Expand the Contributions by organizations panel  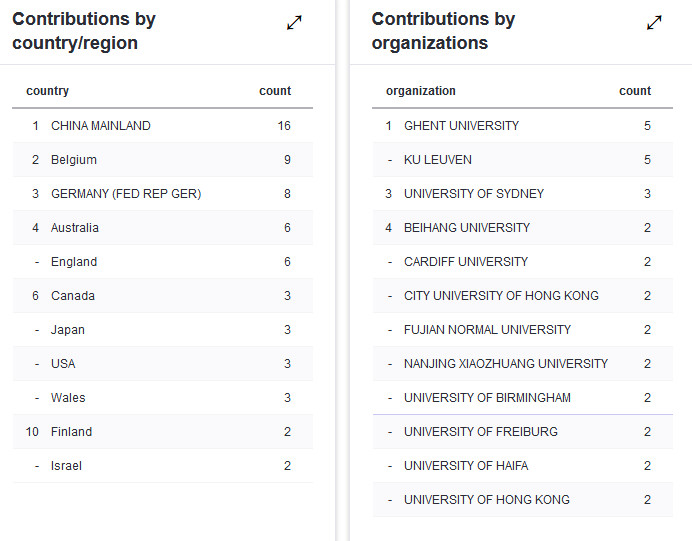click(x=654, y=23)
